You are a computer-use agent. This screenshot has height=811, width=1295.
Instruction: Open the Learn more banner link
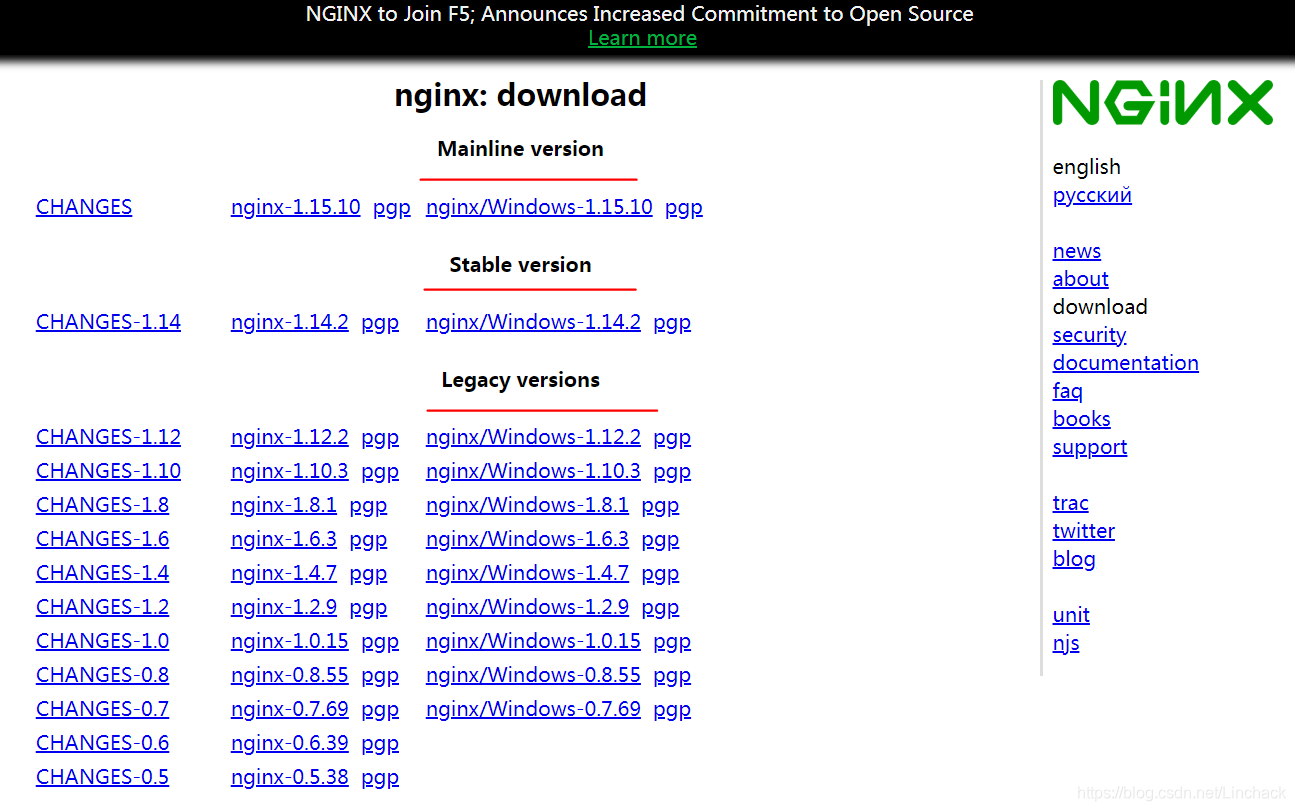[x=642, y=38]
